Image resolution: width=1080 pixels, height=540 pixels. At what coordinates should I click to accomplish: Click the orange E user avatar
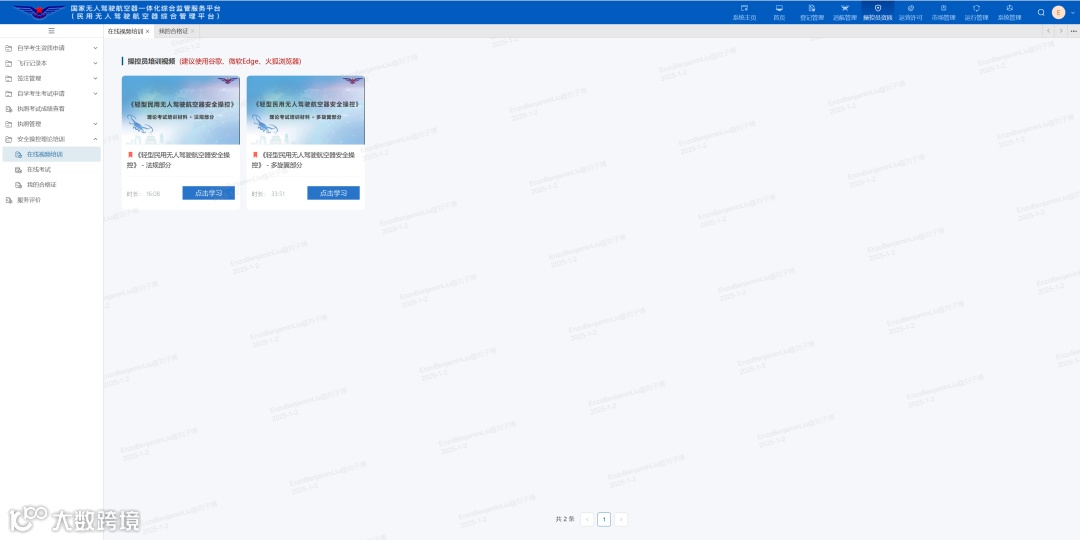pyautogui.click(x=1059, y=12)
